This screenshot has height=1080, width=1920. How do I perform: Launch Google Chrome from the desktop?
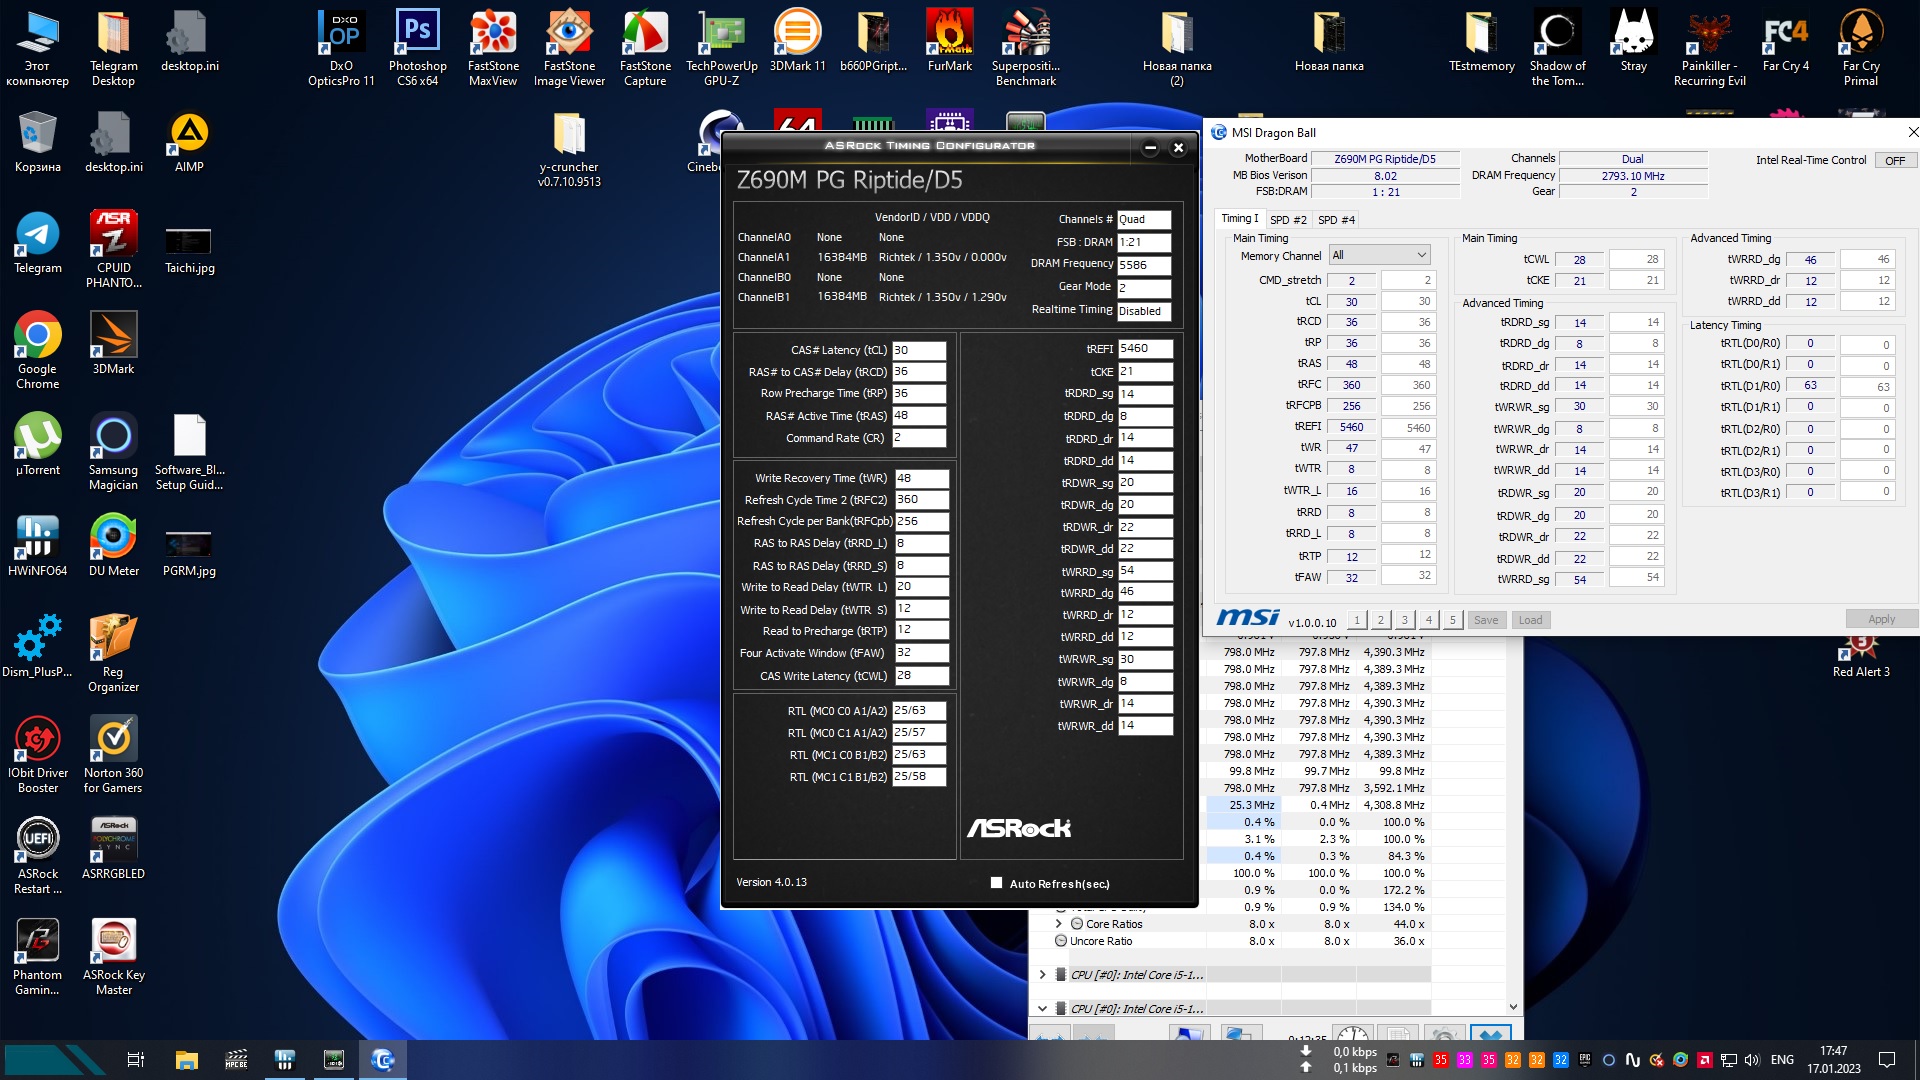coord(37,350)
